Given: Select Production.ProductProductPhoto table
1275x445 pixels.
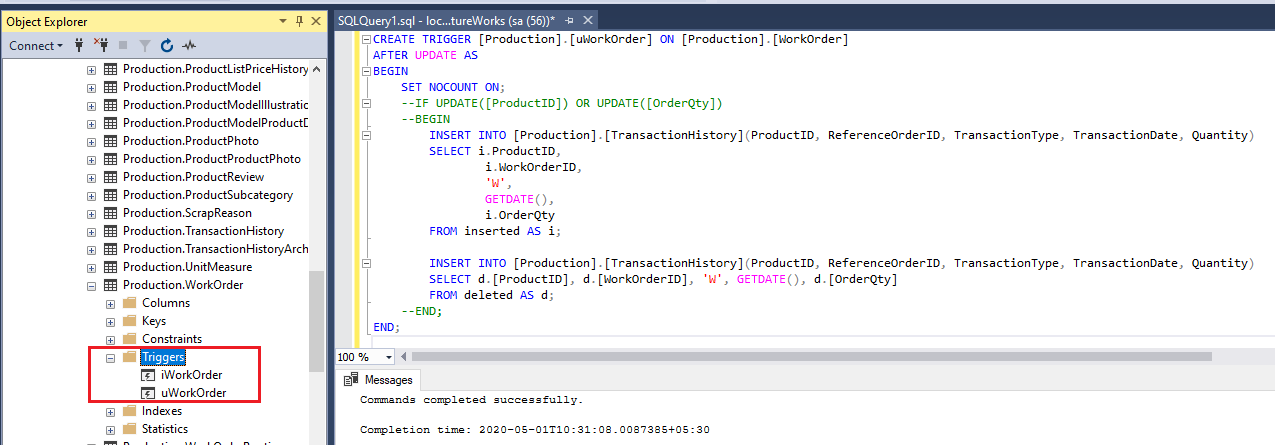Looking at the screenshot, I should pyautogui.click(x=212, y=159).
